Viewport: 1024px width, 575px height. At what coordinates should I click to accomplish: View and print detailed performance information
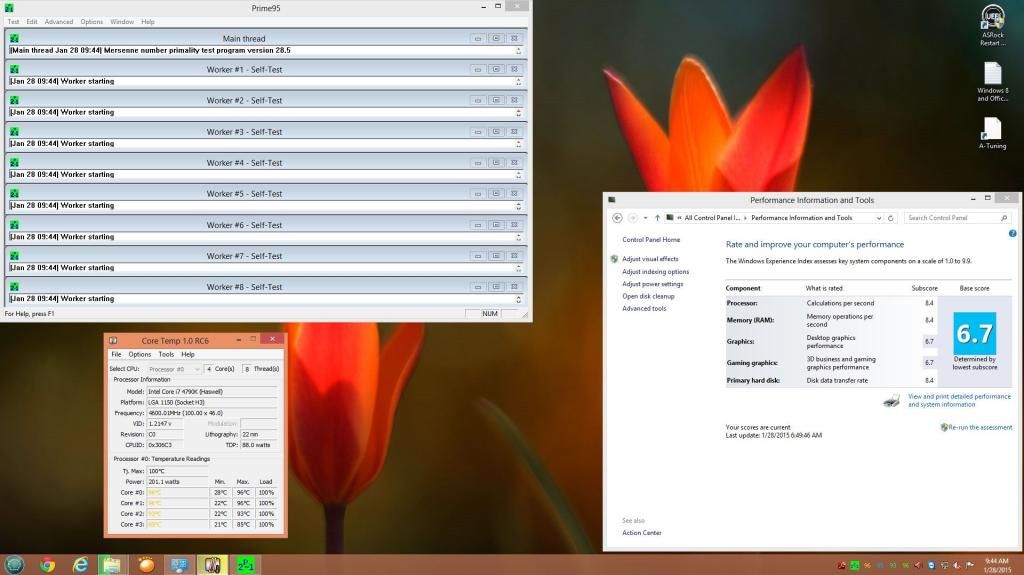[x=959, y=401]
